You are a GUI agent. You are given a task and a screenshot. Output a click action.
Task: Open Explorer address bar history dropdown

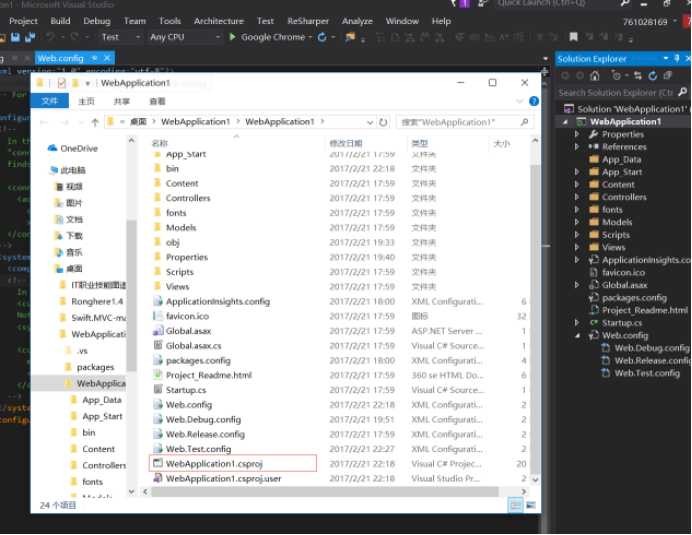[x=370, y=122]
